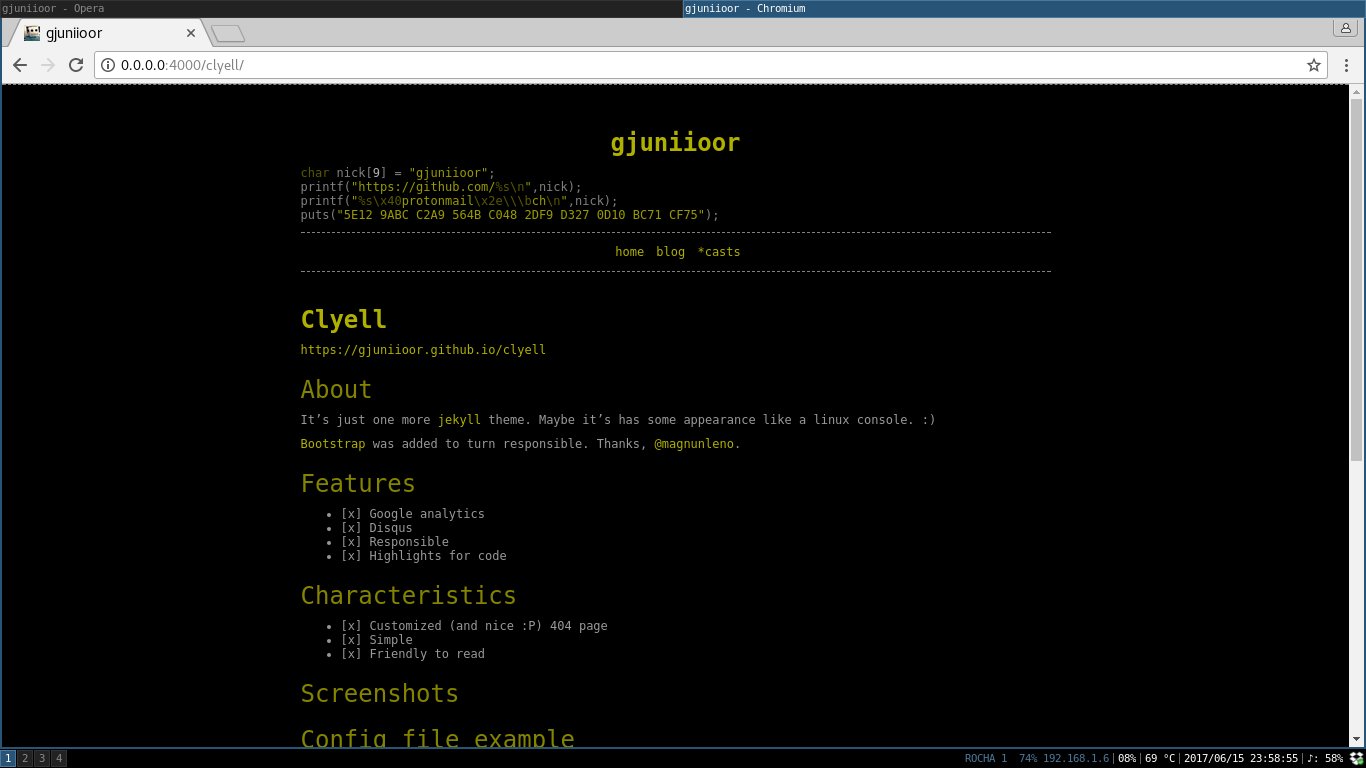The image size is (1366, 768).
Task: Open site information via the circled-i icon
Action: click(106, 65)
